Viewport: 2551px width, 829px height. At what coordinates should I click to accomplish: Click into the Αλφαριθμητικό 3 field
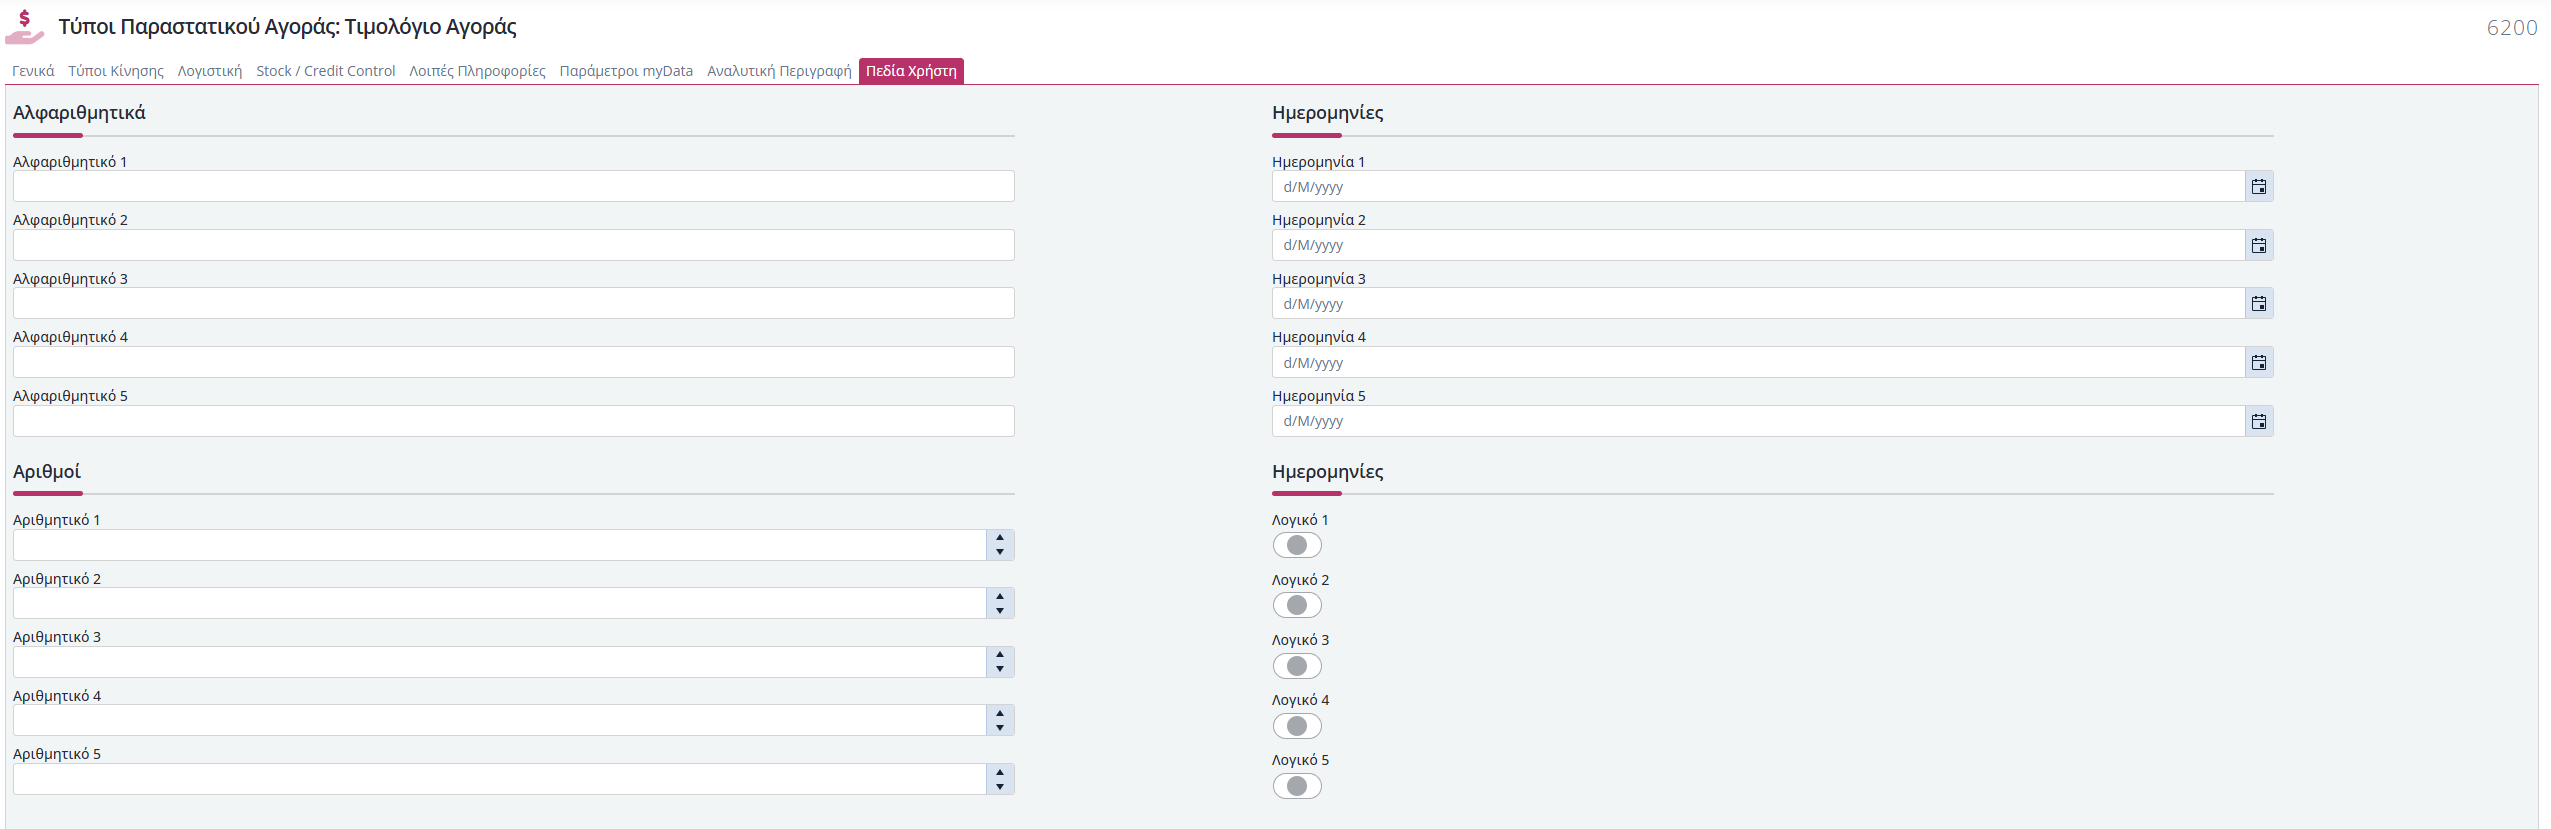pos(514,303)
